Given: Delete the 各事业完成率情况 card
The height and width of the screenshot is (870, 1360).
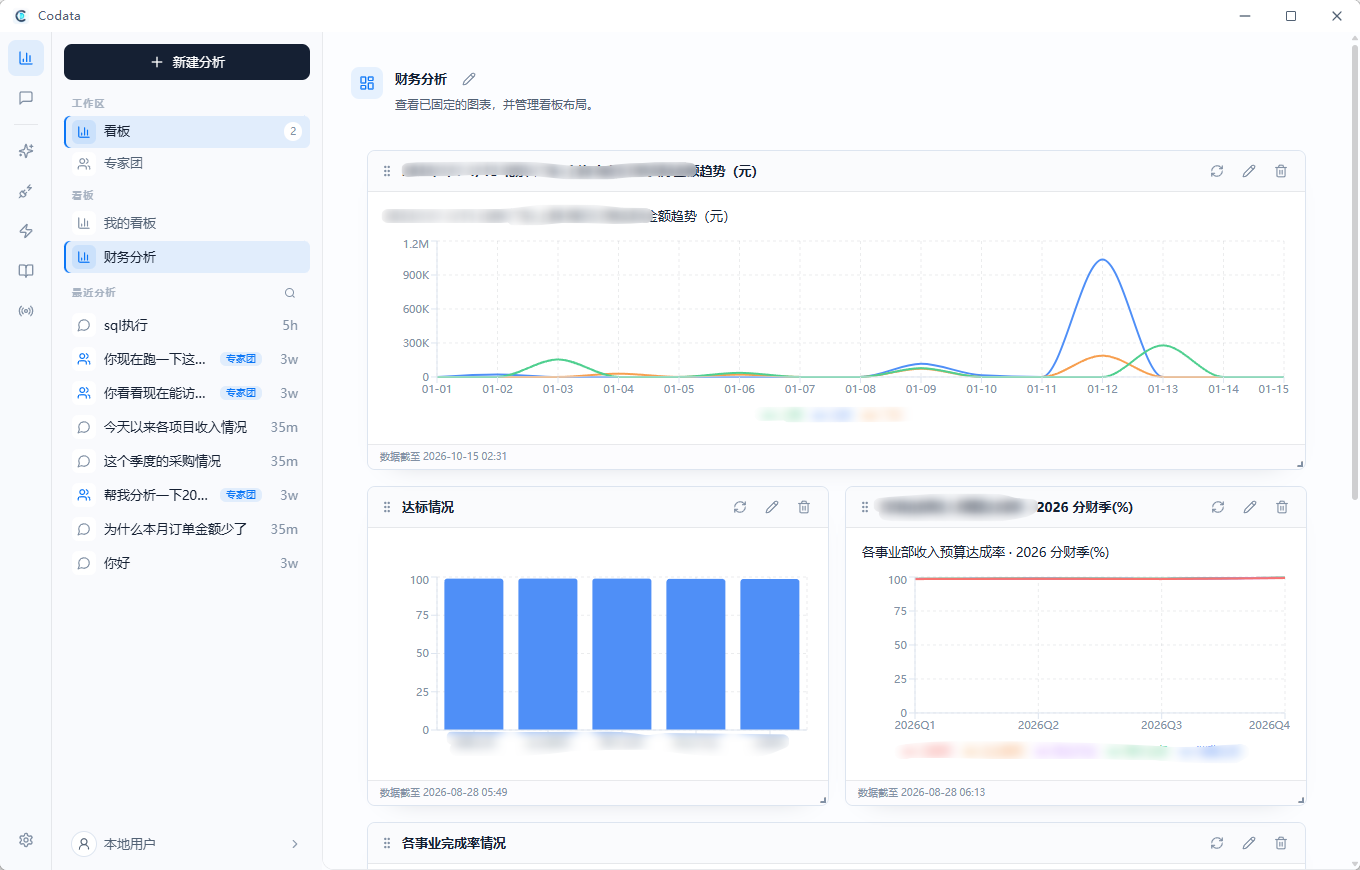Looking at the screenshot, I should point(1281,843).
